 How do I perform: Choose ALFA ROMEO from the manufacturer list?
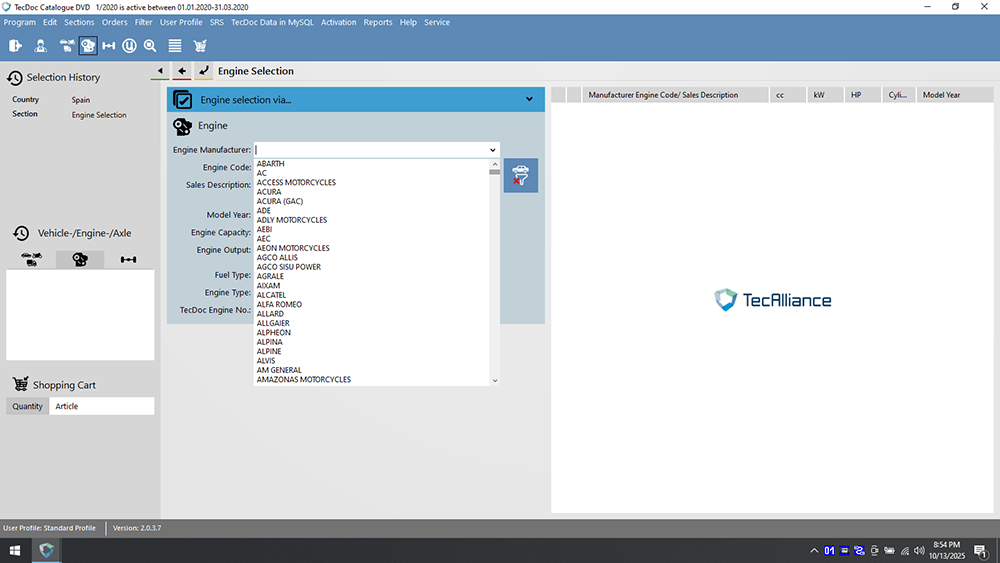[279, 305]
